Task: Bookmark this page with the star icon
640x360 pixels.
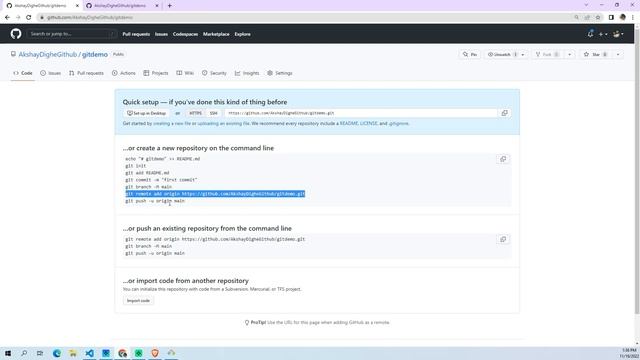Action: 598,18
